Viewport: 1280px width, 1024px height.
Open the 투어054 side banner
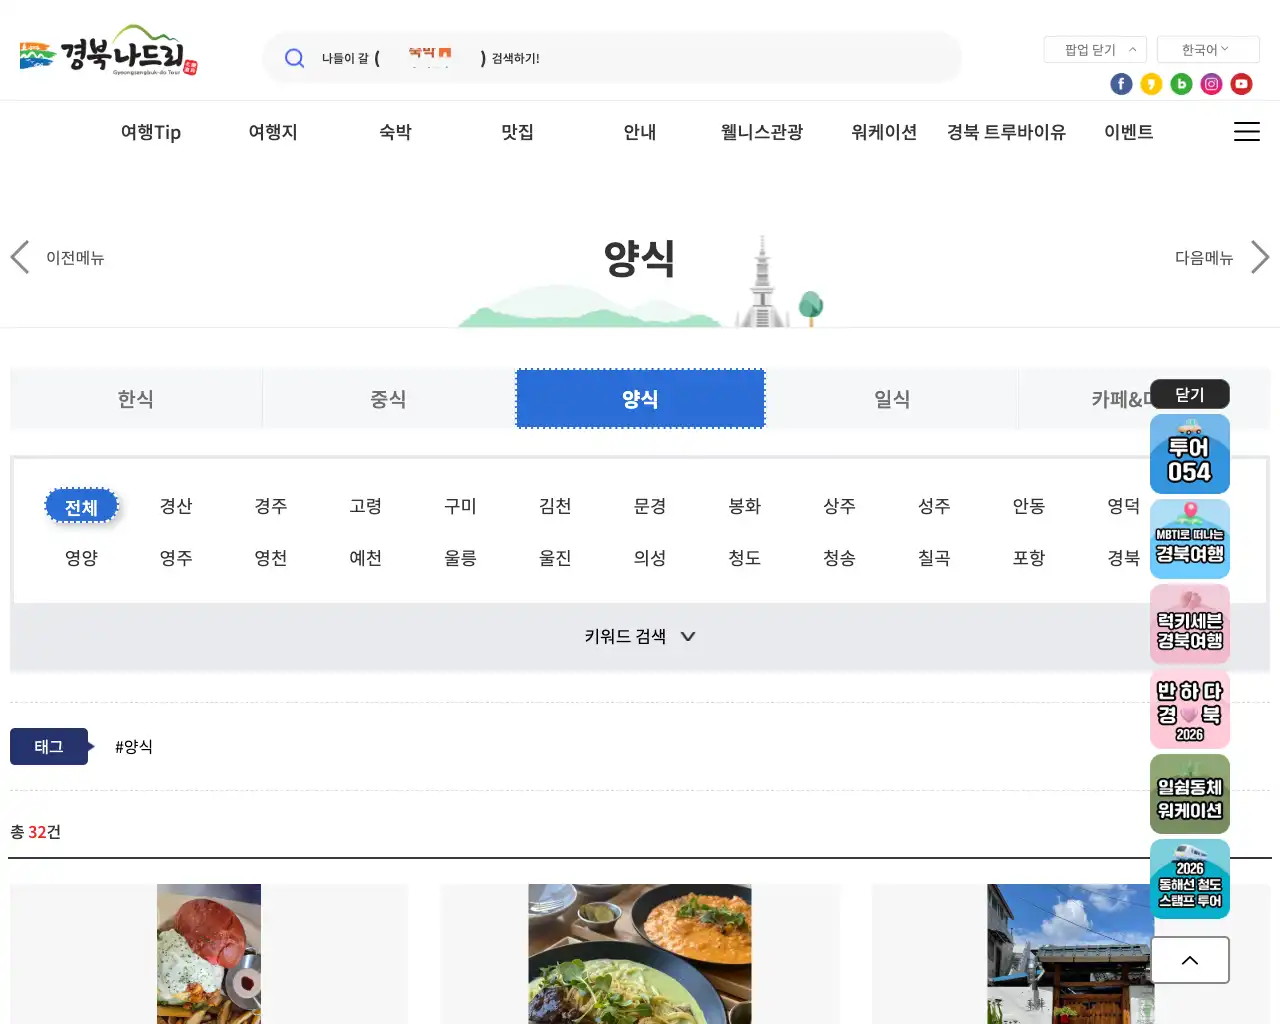click(1190, 454)
